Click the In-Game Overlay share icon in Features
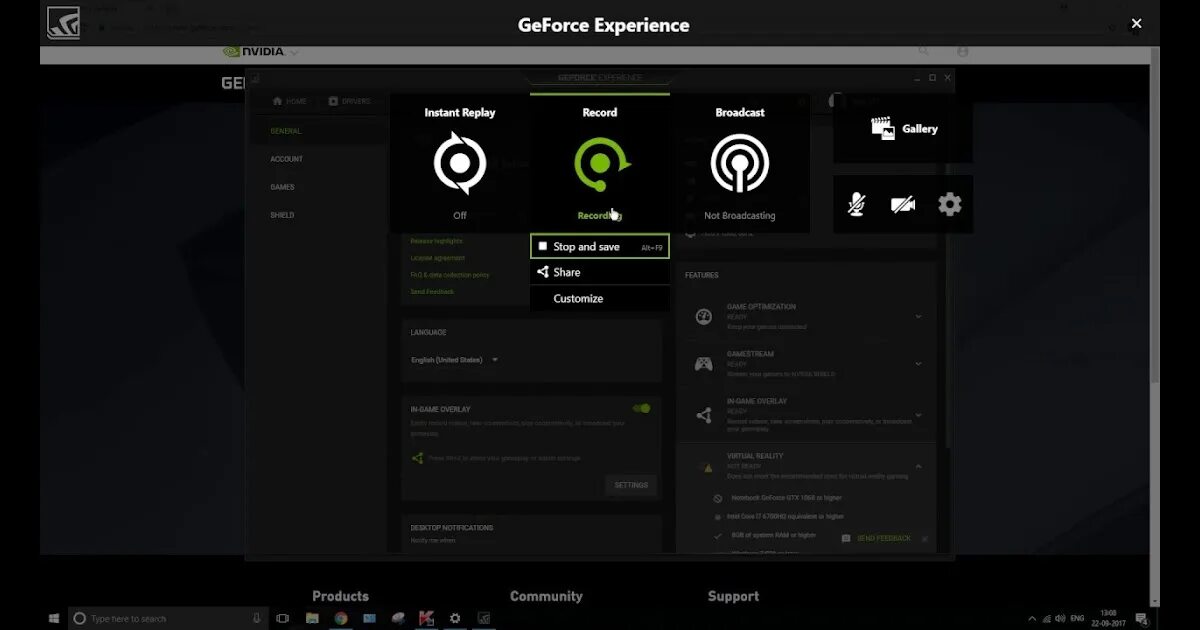The width and height of the screenshot is (1200, 630). click(x=704, y=414)
